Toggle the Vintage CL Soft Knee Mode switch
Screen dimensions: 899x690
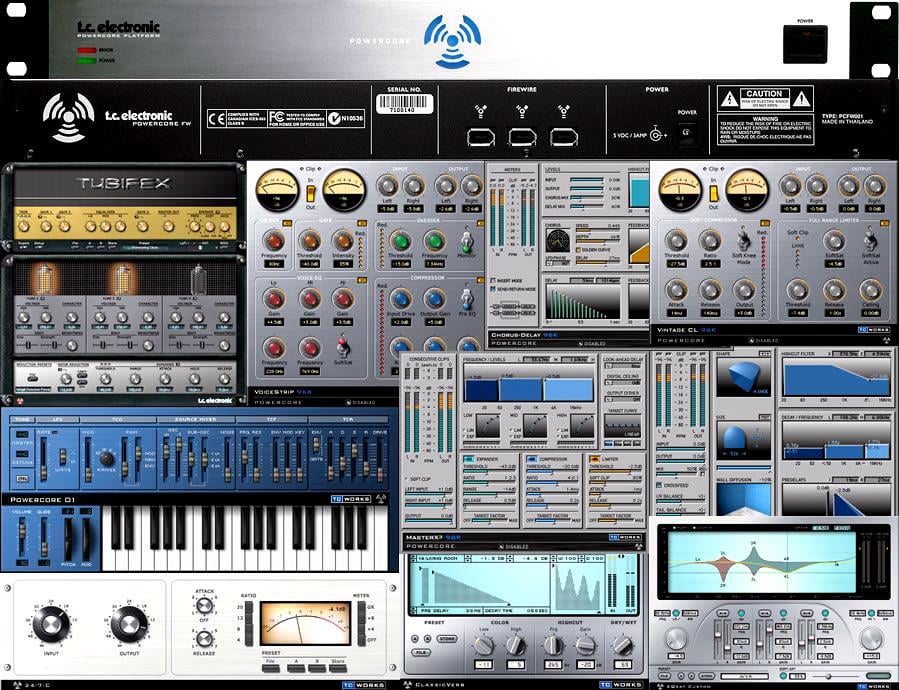(743, 240)
